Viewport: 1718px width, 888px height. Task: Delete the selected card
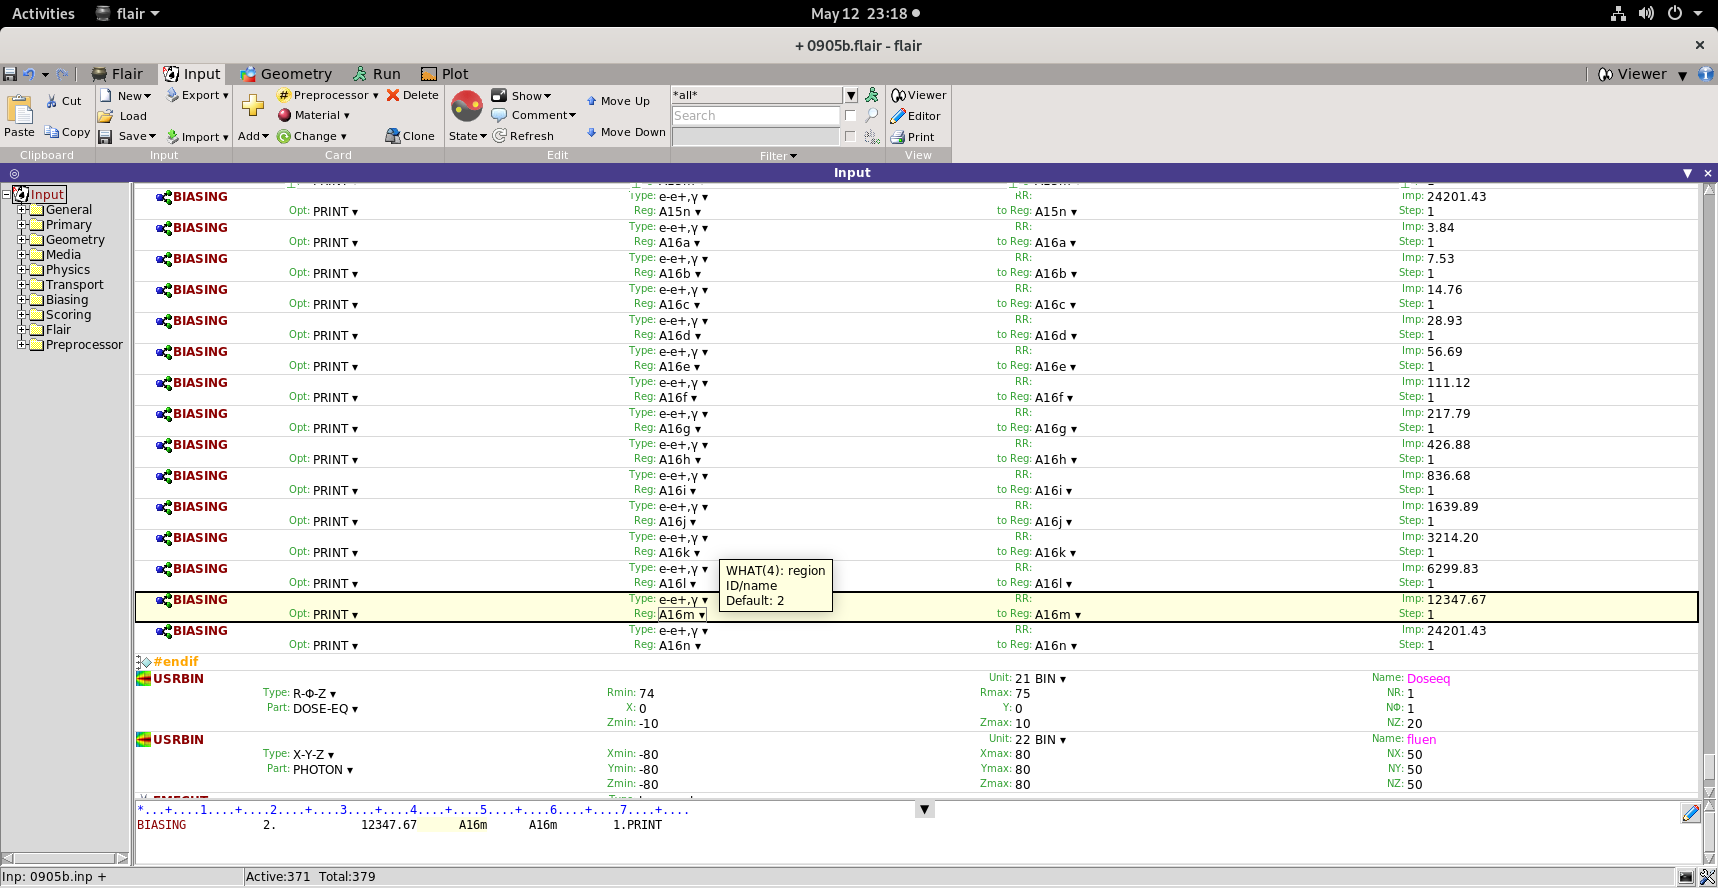[x=413, y=95]
